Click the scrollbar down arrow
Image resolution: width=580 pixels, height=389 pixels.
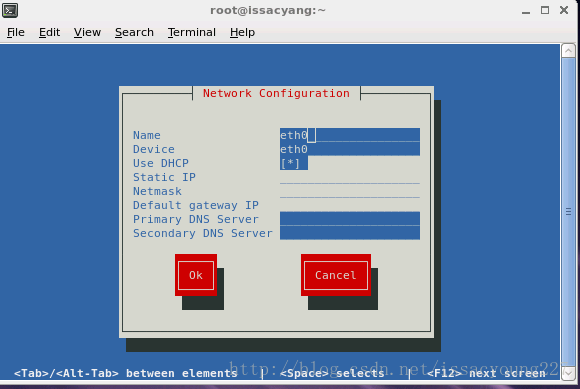pos(569,373)
